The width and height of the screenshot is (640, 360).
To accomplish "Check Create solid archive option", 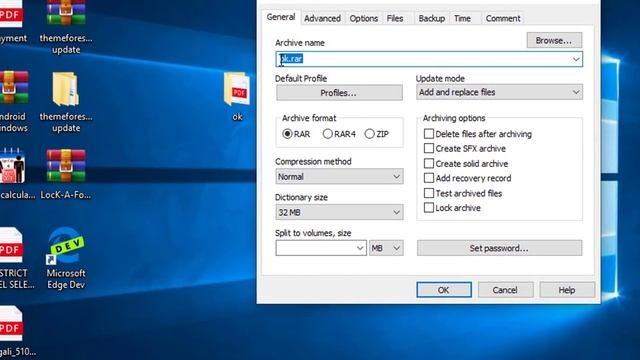I will pyautogui.click(x=466, y=164).
